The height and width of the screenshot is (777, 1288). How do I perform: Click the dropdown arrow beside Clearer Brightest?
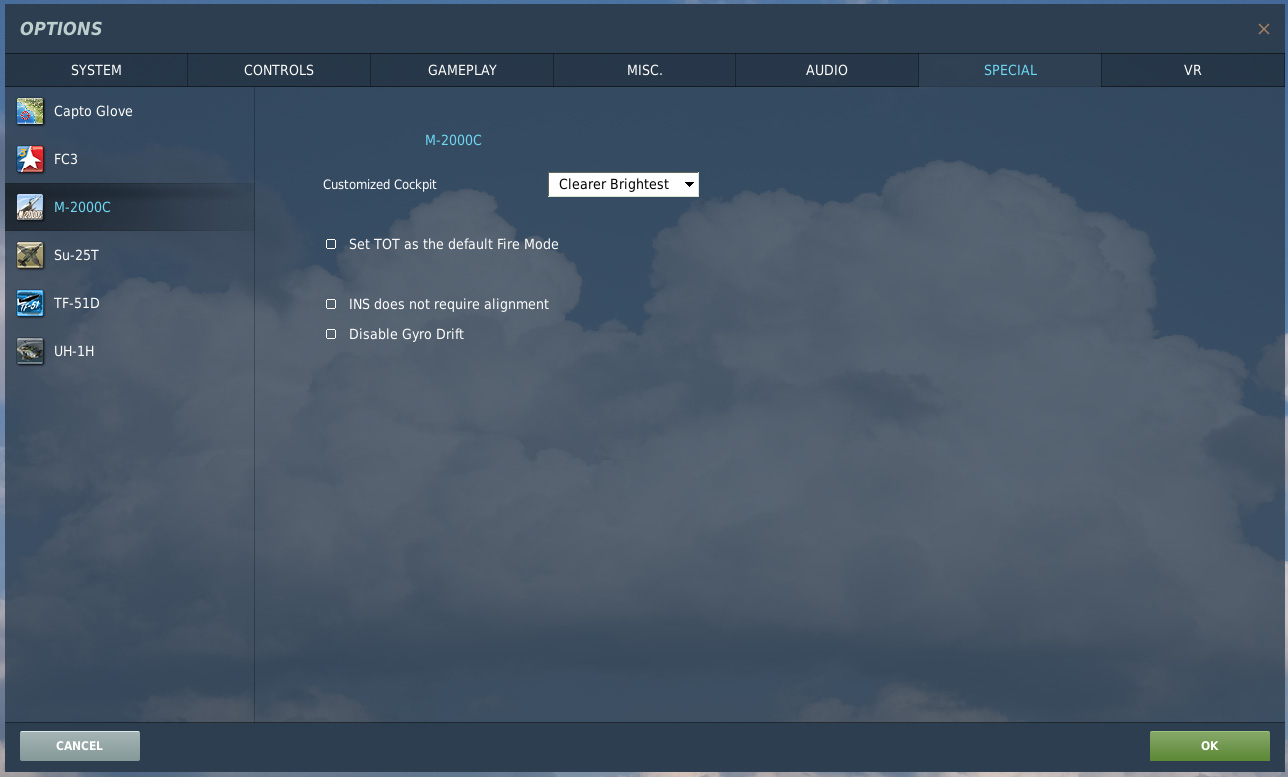[688, 185]
